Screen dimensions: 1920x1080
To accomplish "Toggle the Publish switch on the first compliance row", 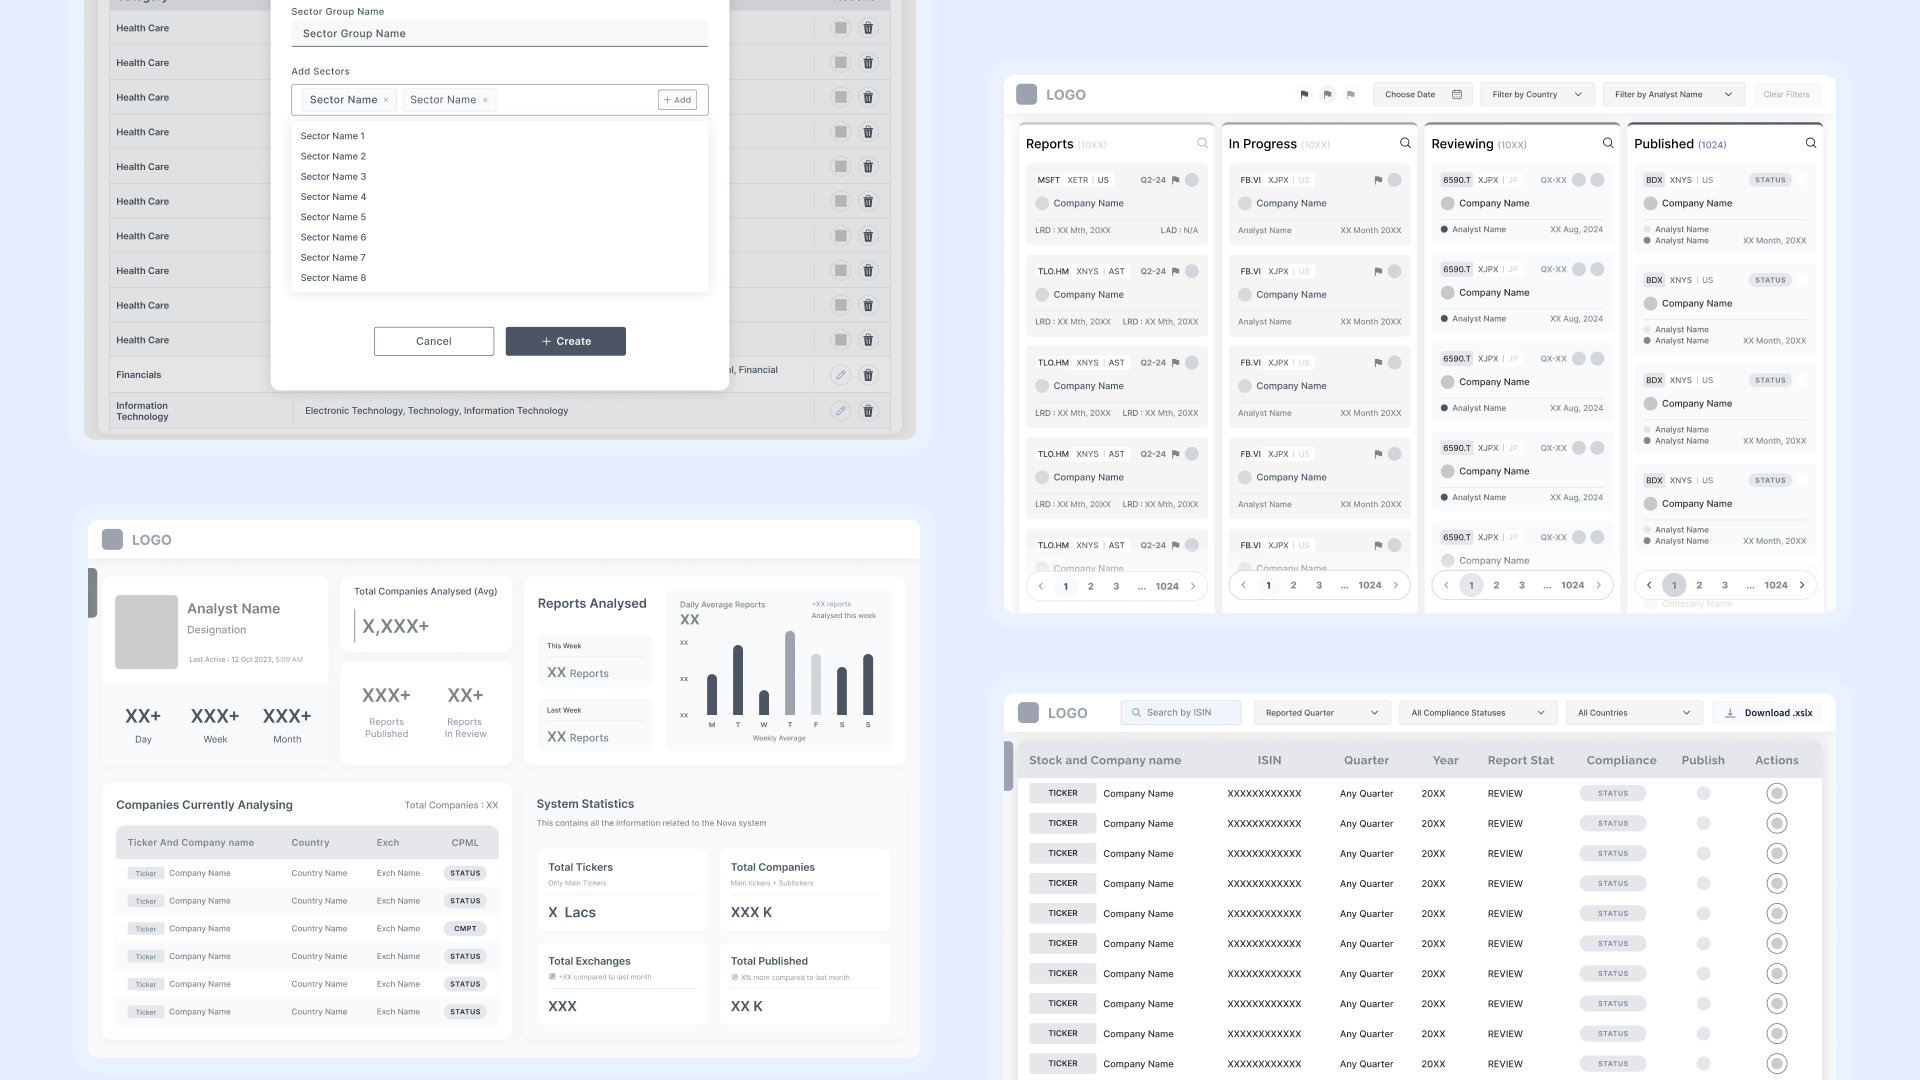I will click(1703, 793).
